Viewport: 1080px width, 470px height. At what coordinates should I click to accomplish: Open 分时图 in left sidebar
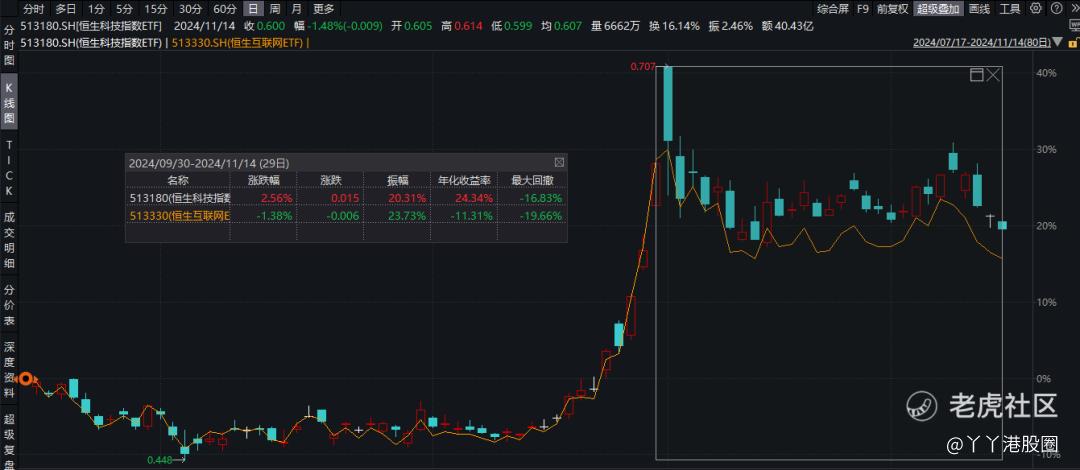pos(10,45)
